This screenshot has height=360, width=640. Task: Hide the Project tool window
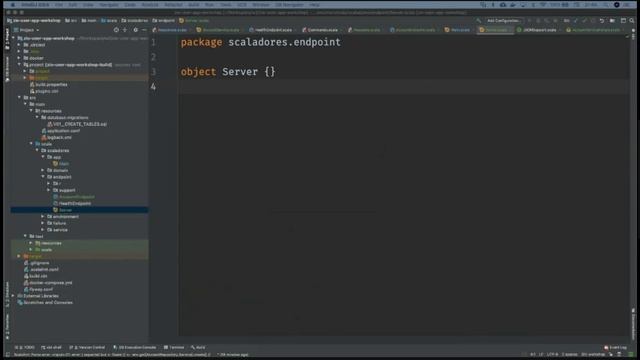(144, 30)
